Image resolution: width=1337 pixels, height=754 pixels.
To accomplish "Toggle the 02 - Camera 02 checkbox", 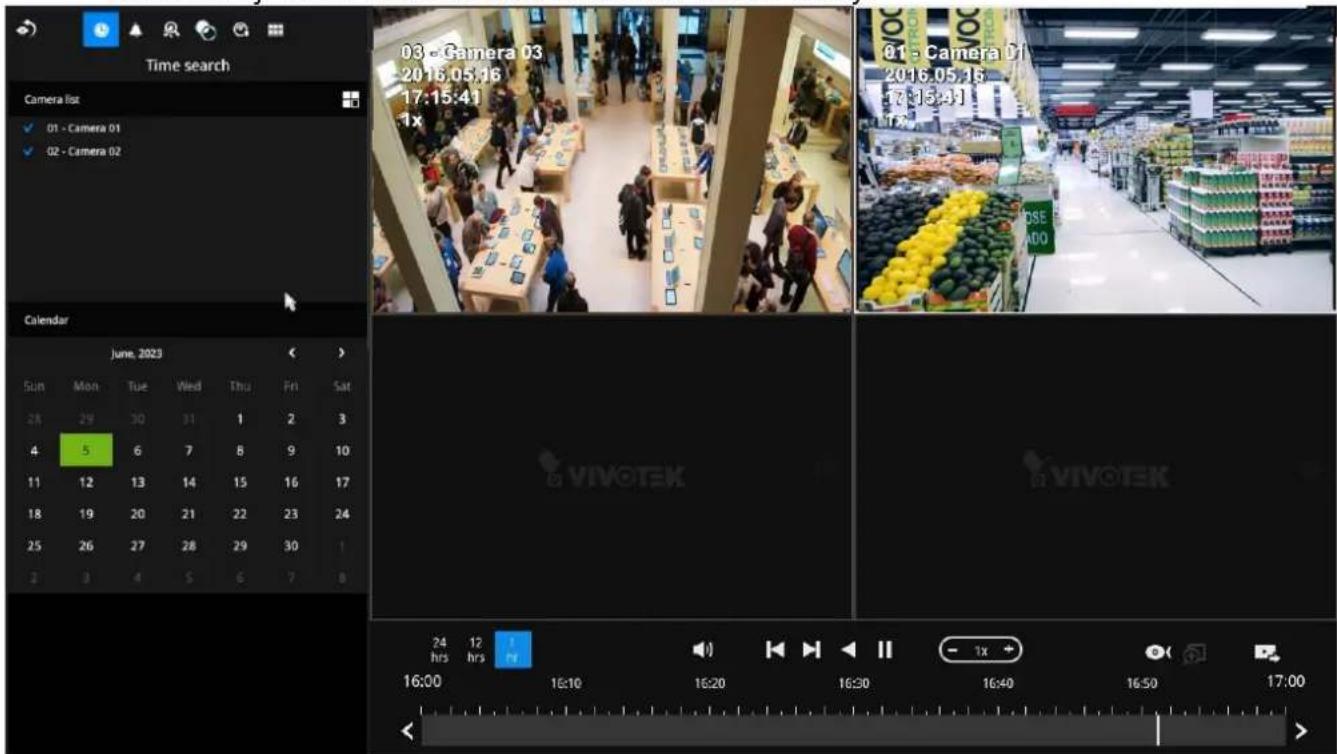I will click(28, 151).
